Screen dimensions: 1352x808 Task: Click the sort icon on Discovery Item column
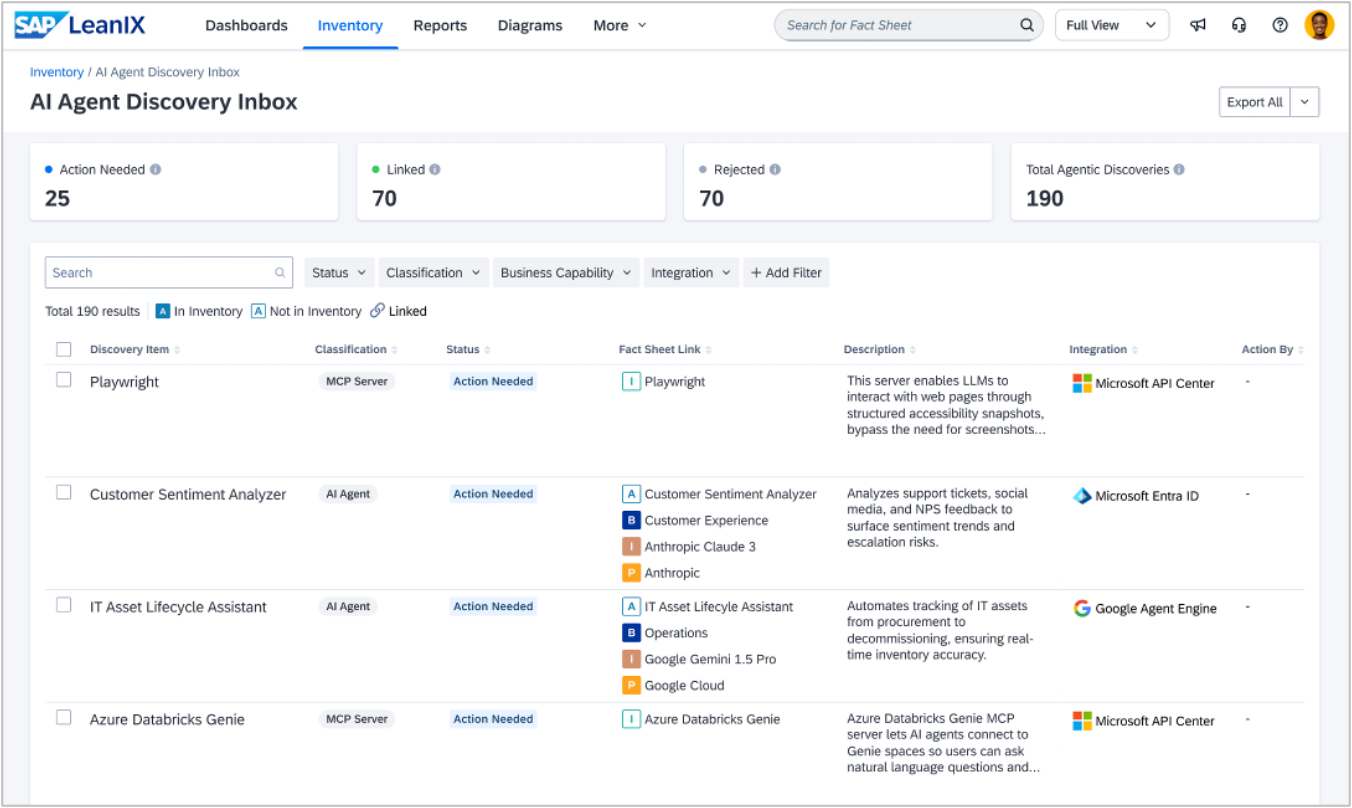pyautogui.click(x=178, y=350)
